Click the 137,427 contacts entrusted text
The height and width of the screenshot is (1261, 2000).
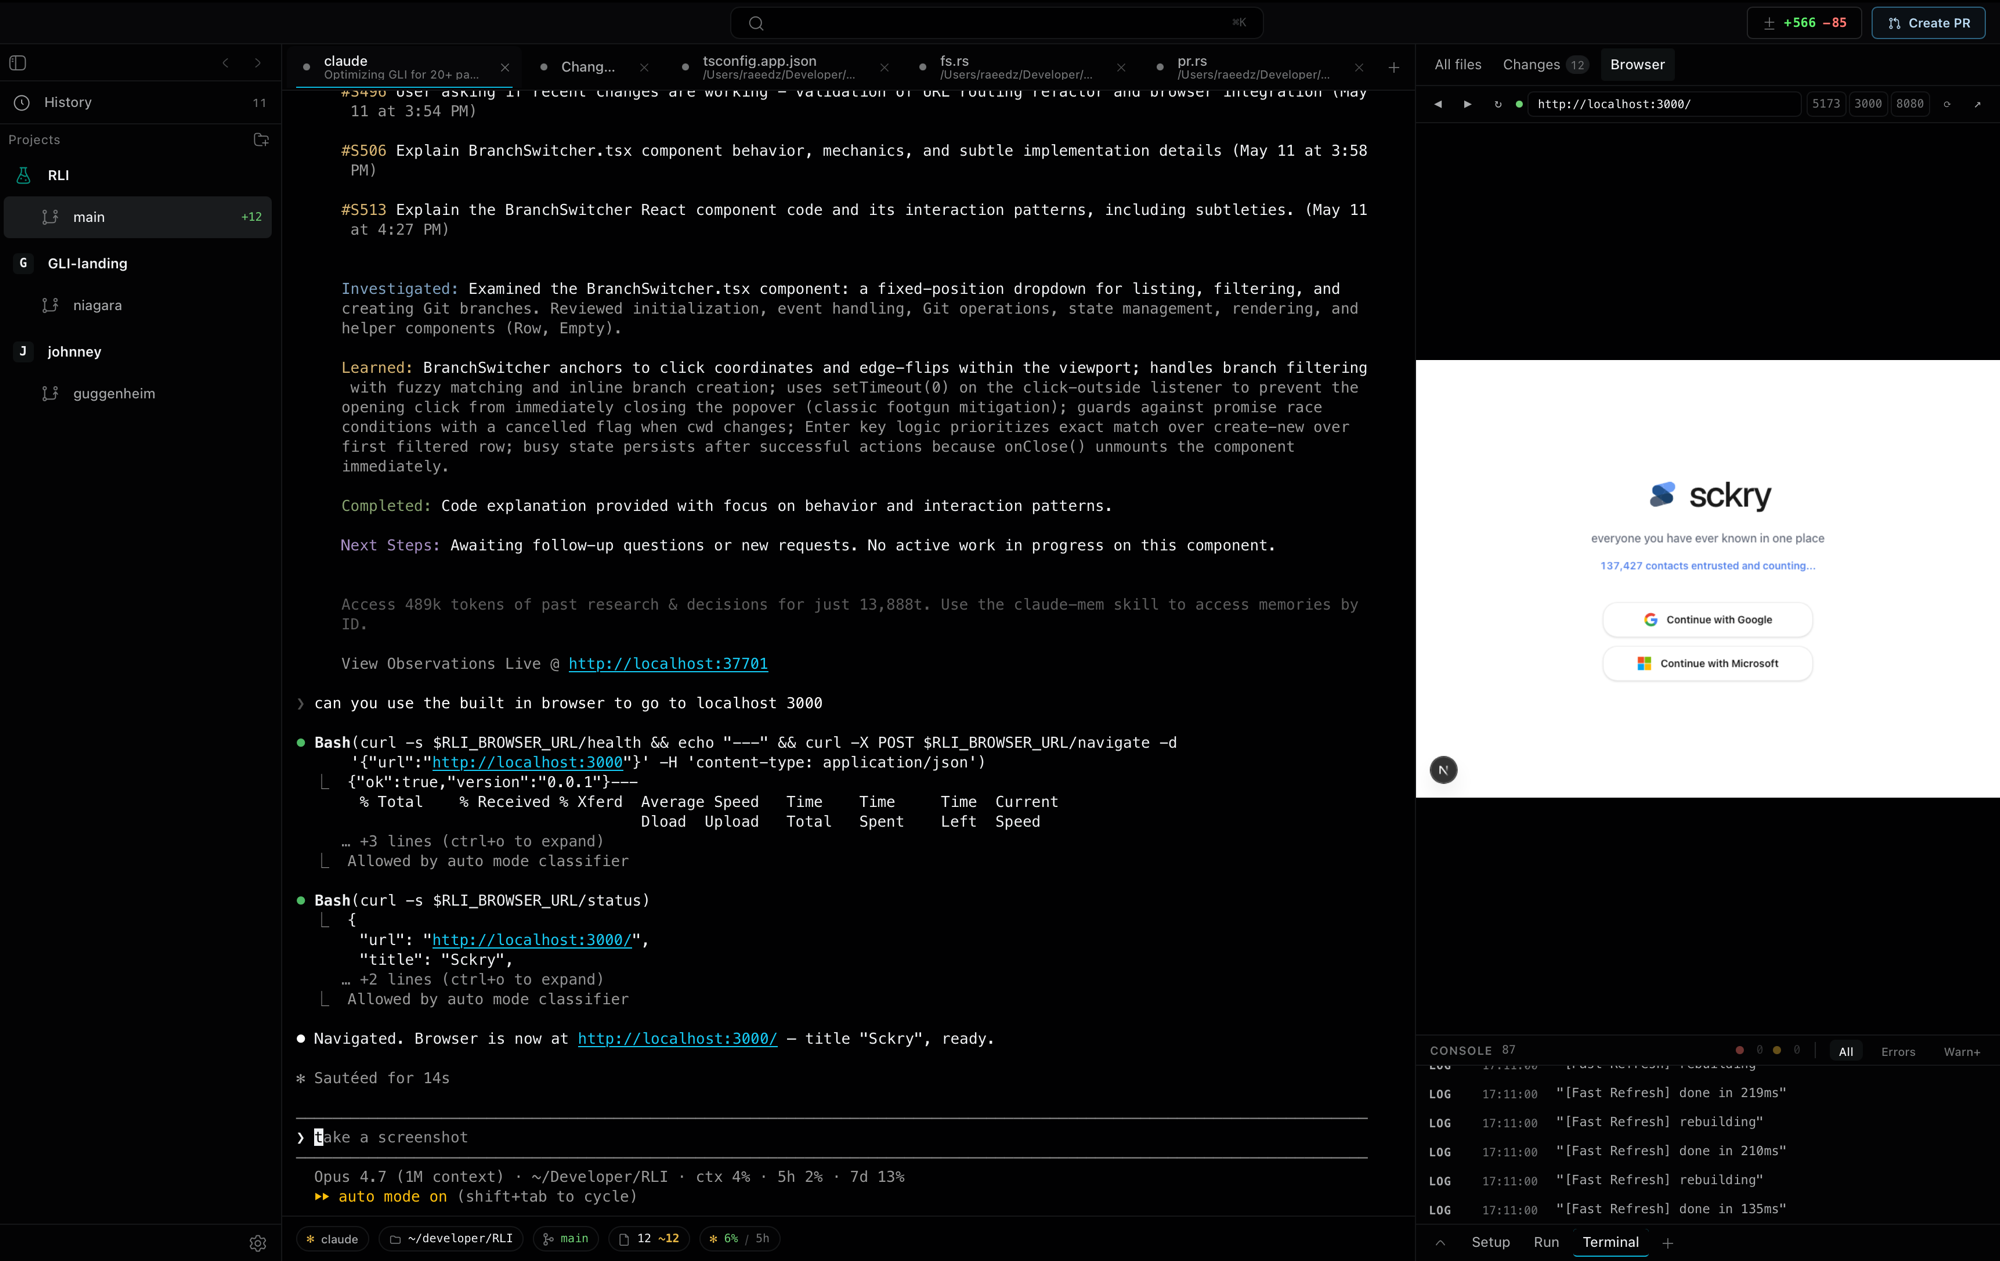(x=1708, y=566)
